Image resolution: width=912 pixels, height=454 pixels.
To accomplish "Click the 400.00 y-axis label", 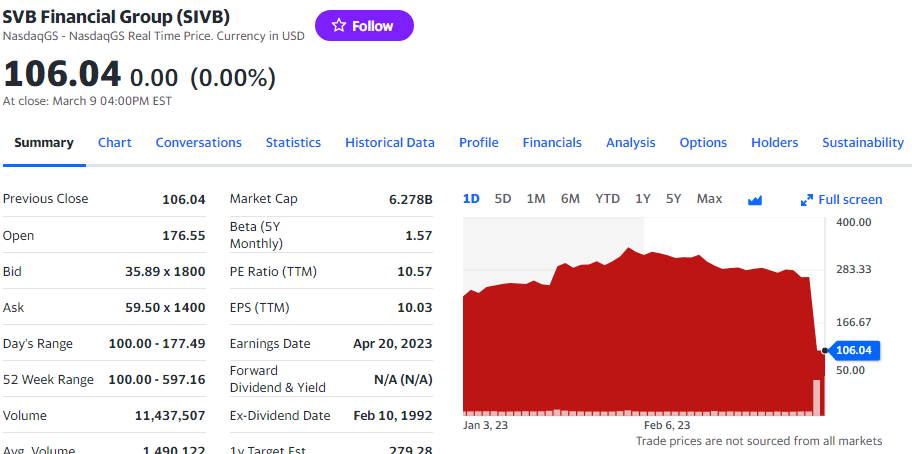I will coord(854,222).
